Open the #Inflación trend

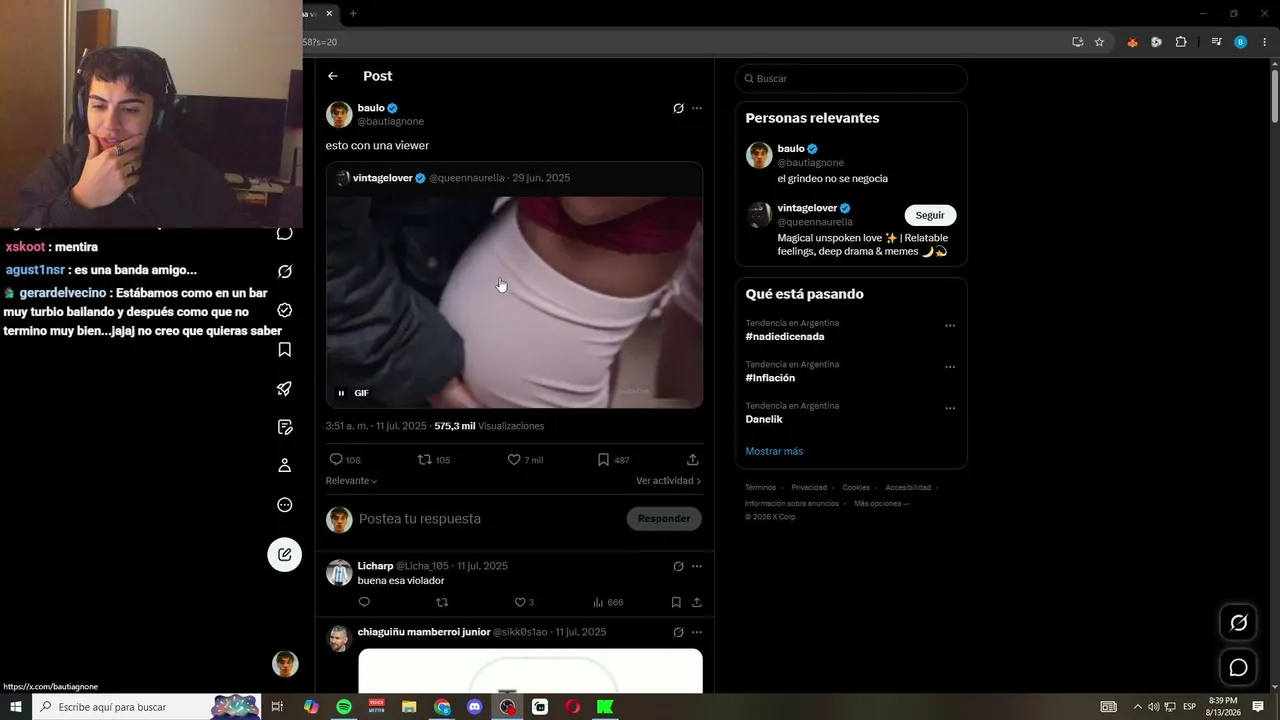(770, 378)
